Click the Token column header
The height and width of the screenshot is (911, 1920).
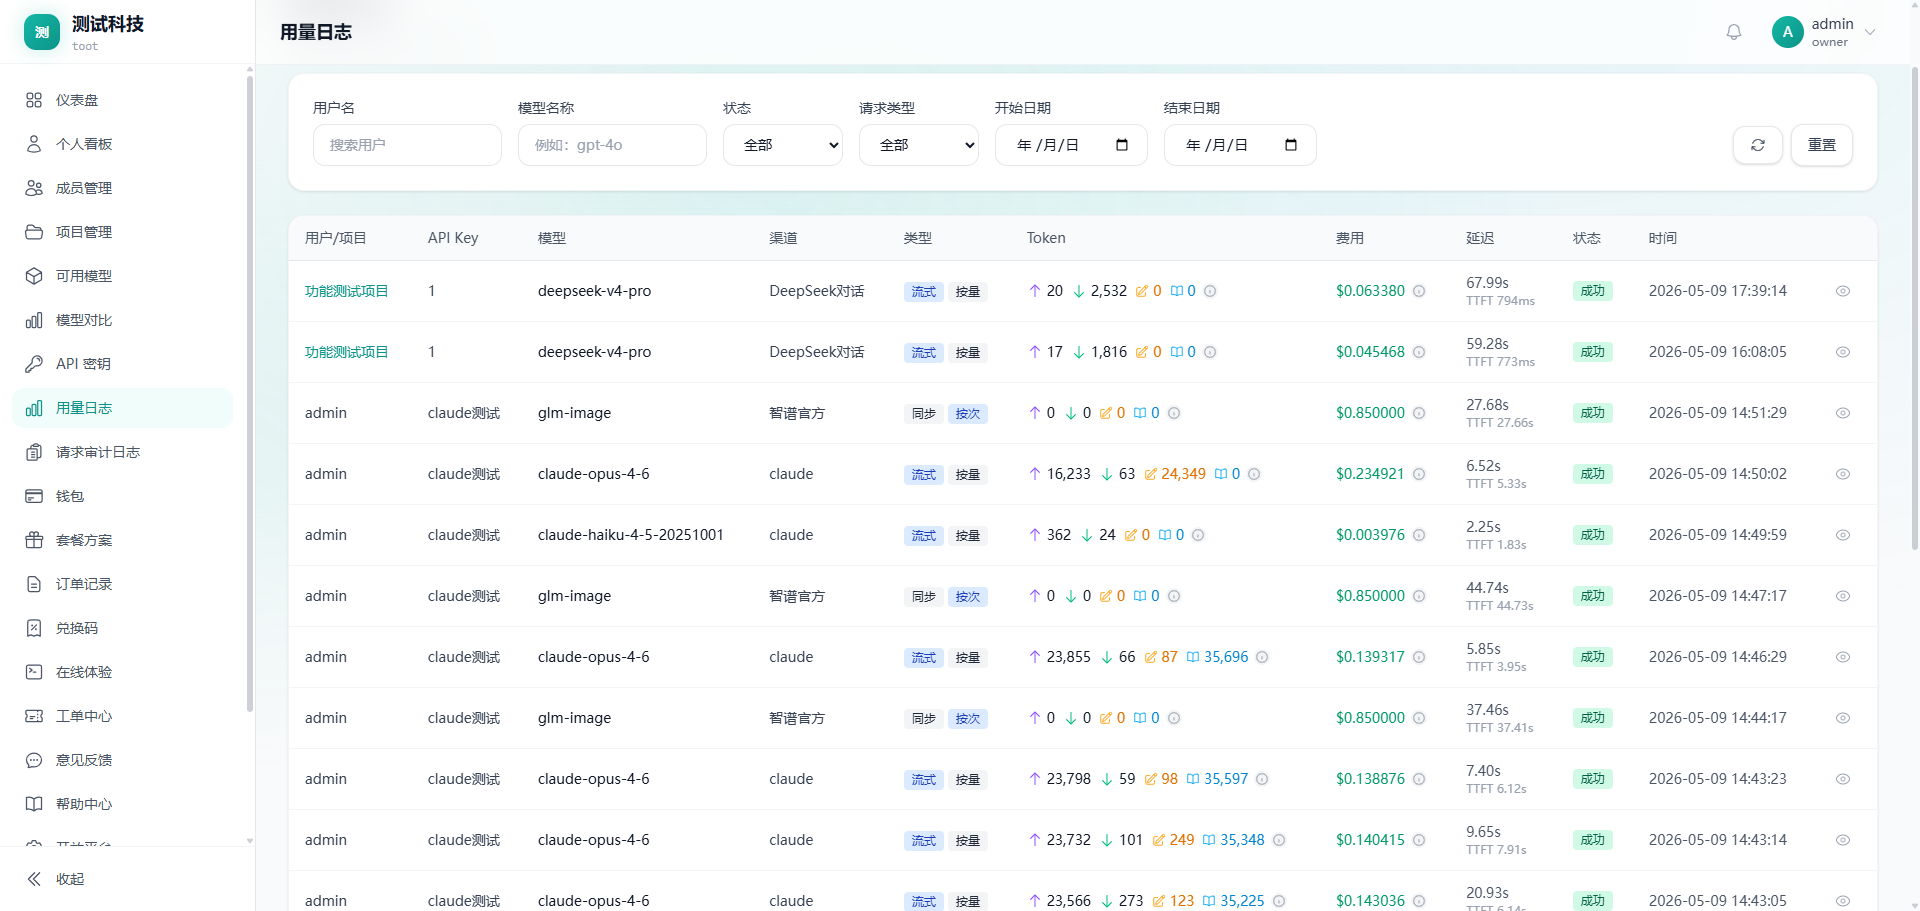(1046, 238)
